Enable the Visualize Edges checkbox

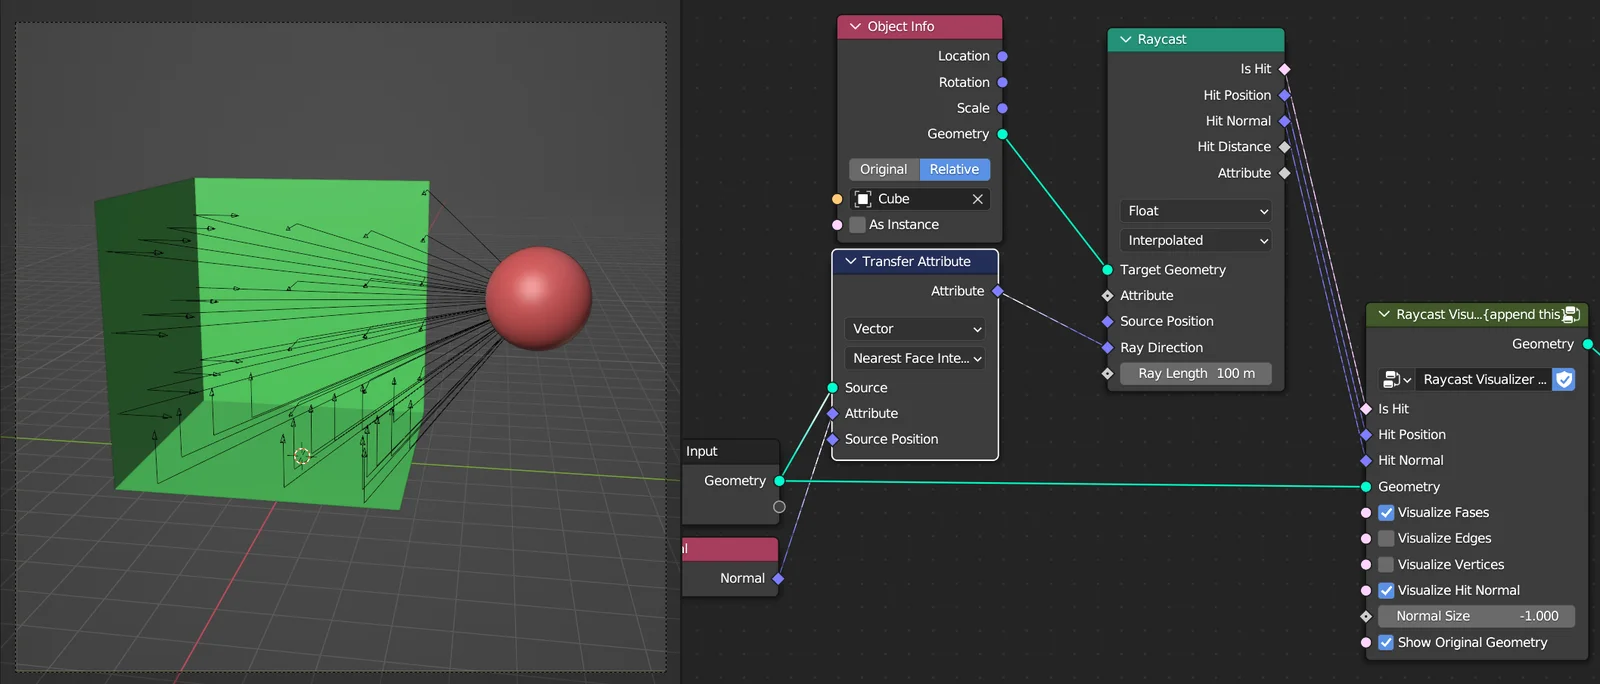click(1386, 538)
